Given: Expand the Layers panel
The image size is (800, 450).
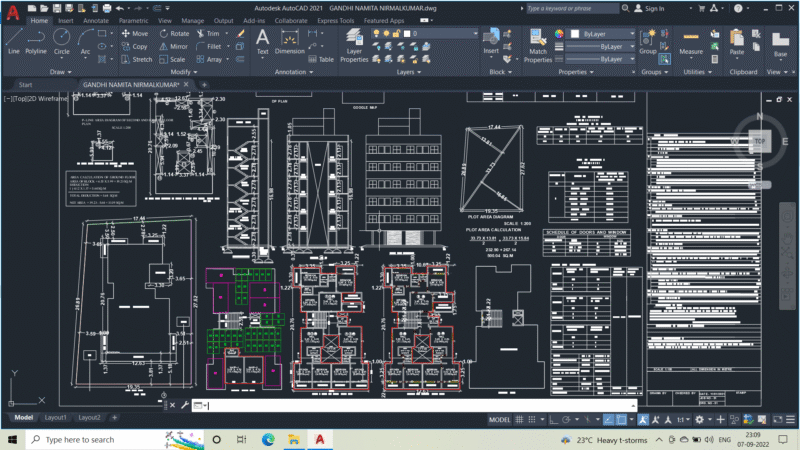Looking at the screenshot, I should [409, 72].
